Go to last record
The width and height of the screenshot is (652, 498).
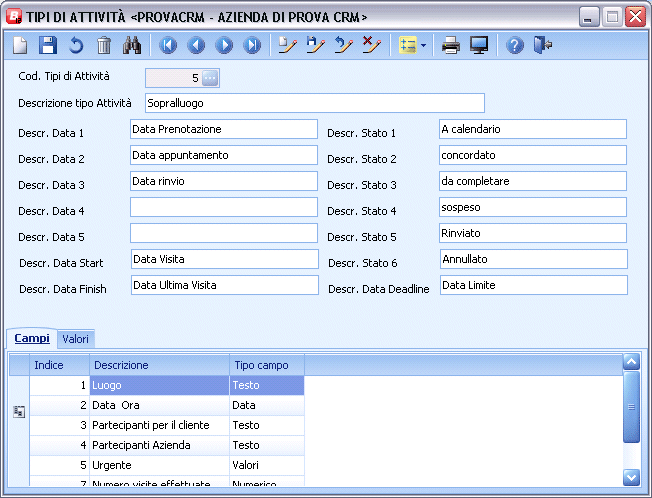click(252, 45)
